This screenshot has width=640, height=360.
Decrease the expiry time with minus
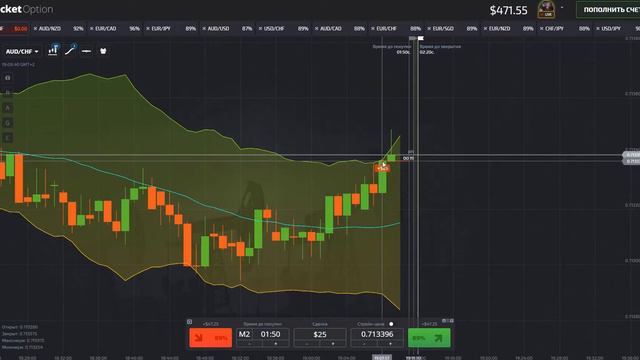point(249,344)
